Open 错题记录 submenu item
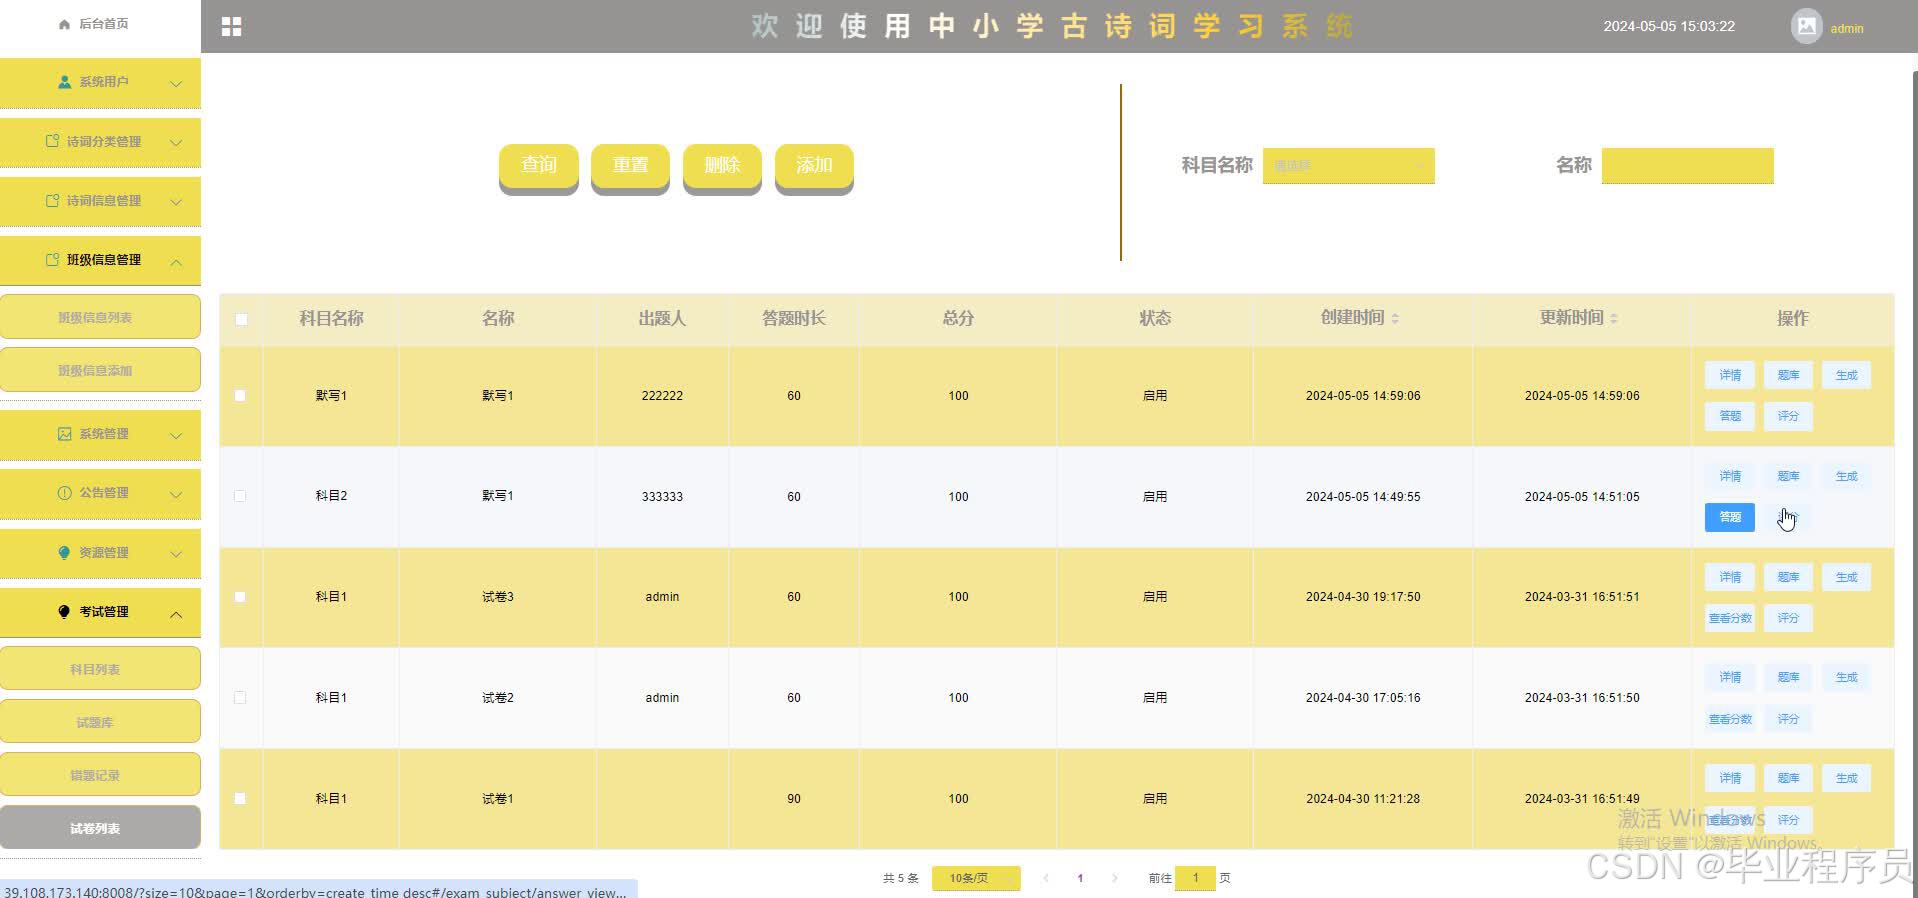This screenshot has width=1918, height=898. pyautogui.click(x=100, y=775)
